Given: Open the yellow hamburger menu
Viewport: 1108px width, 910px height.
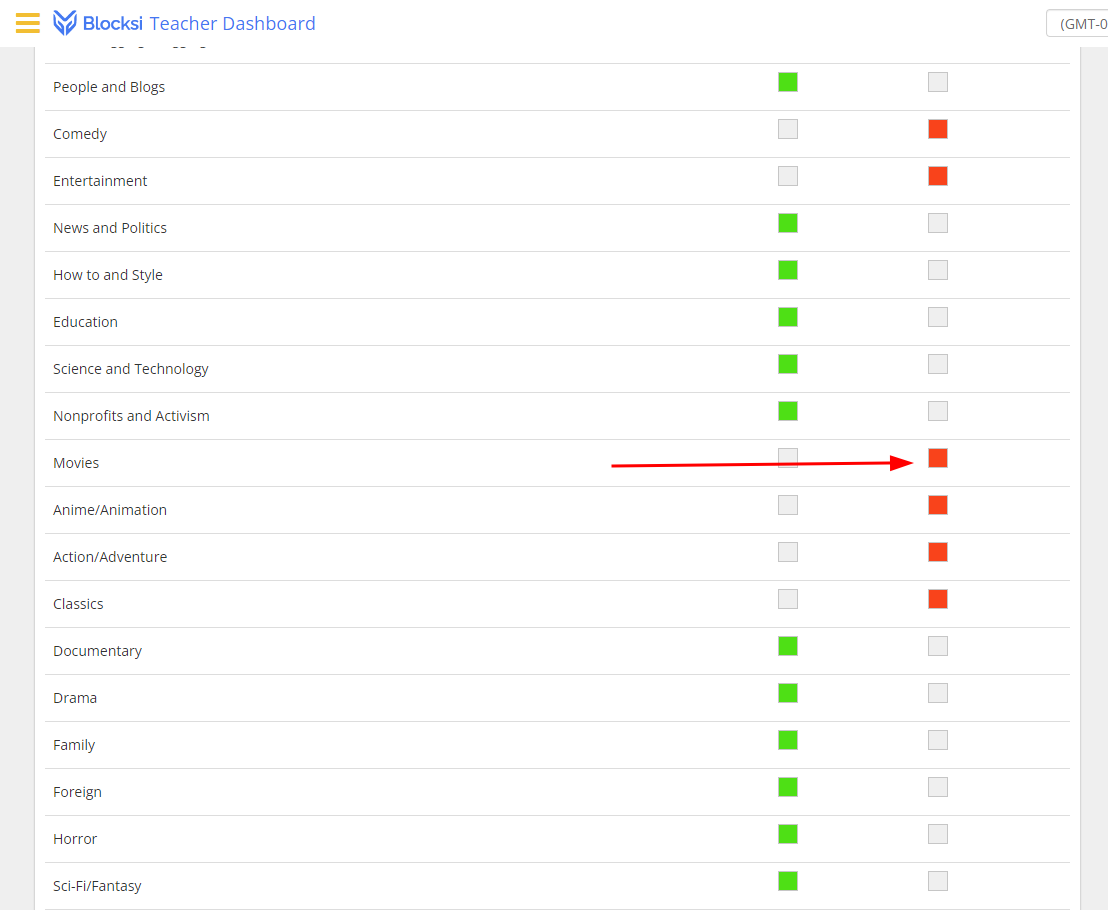Looking at the screenshot, I should point(28,23).
